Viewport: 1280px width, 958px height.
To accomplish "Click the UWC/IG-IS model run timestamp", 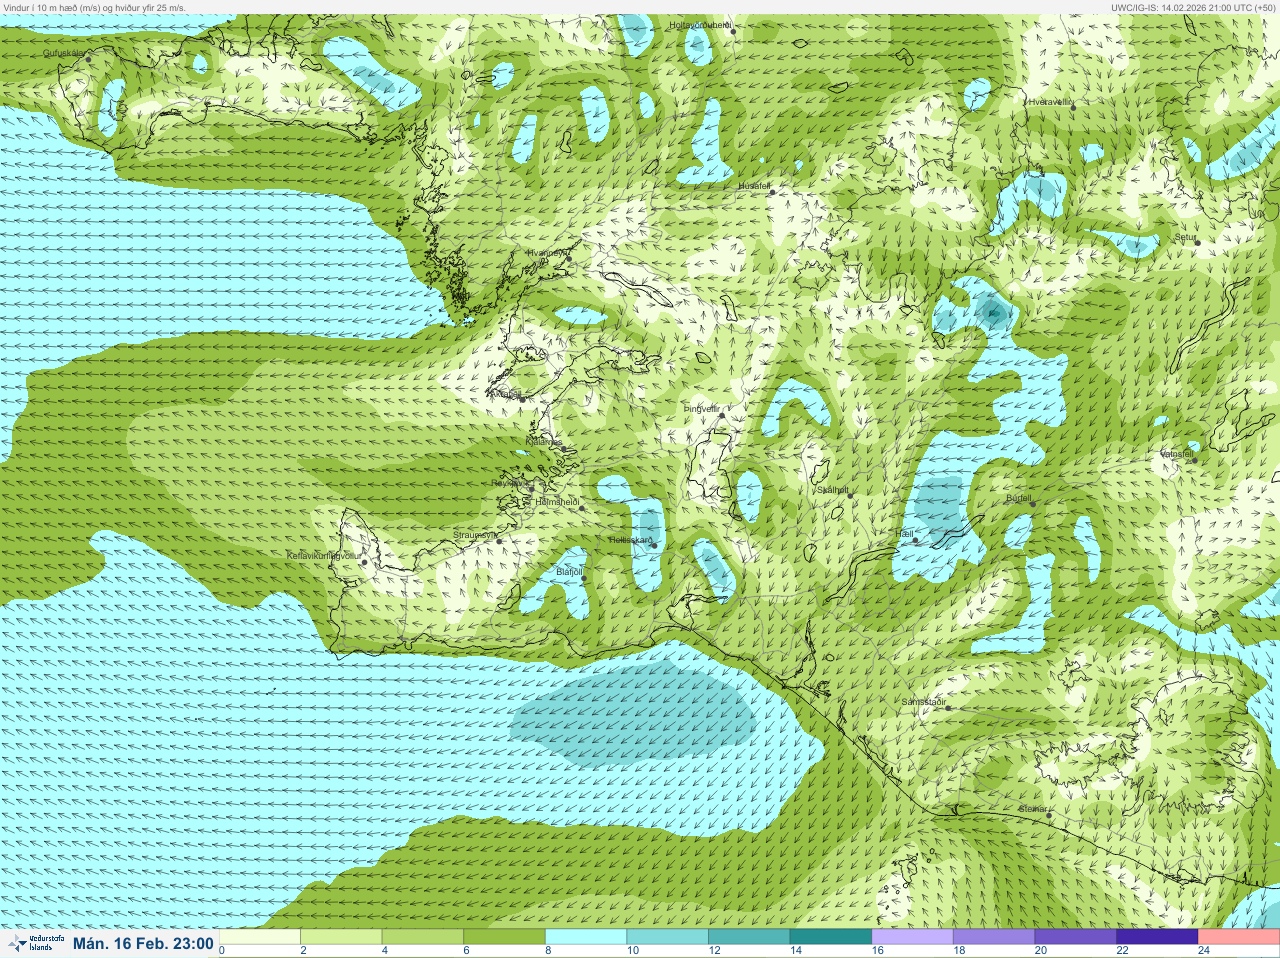I will coord(1193,7).
